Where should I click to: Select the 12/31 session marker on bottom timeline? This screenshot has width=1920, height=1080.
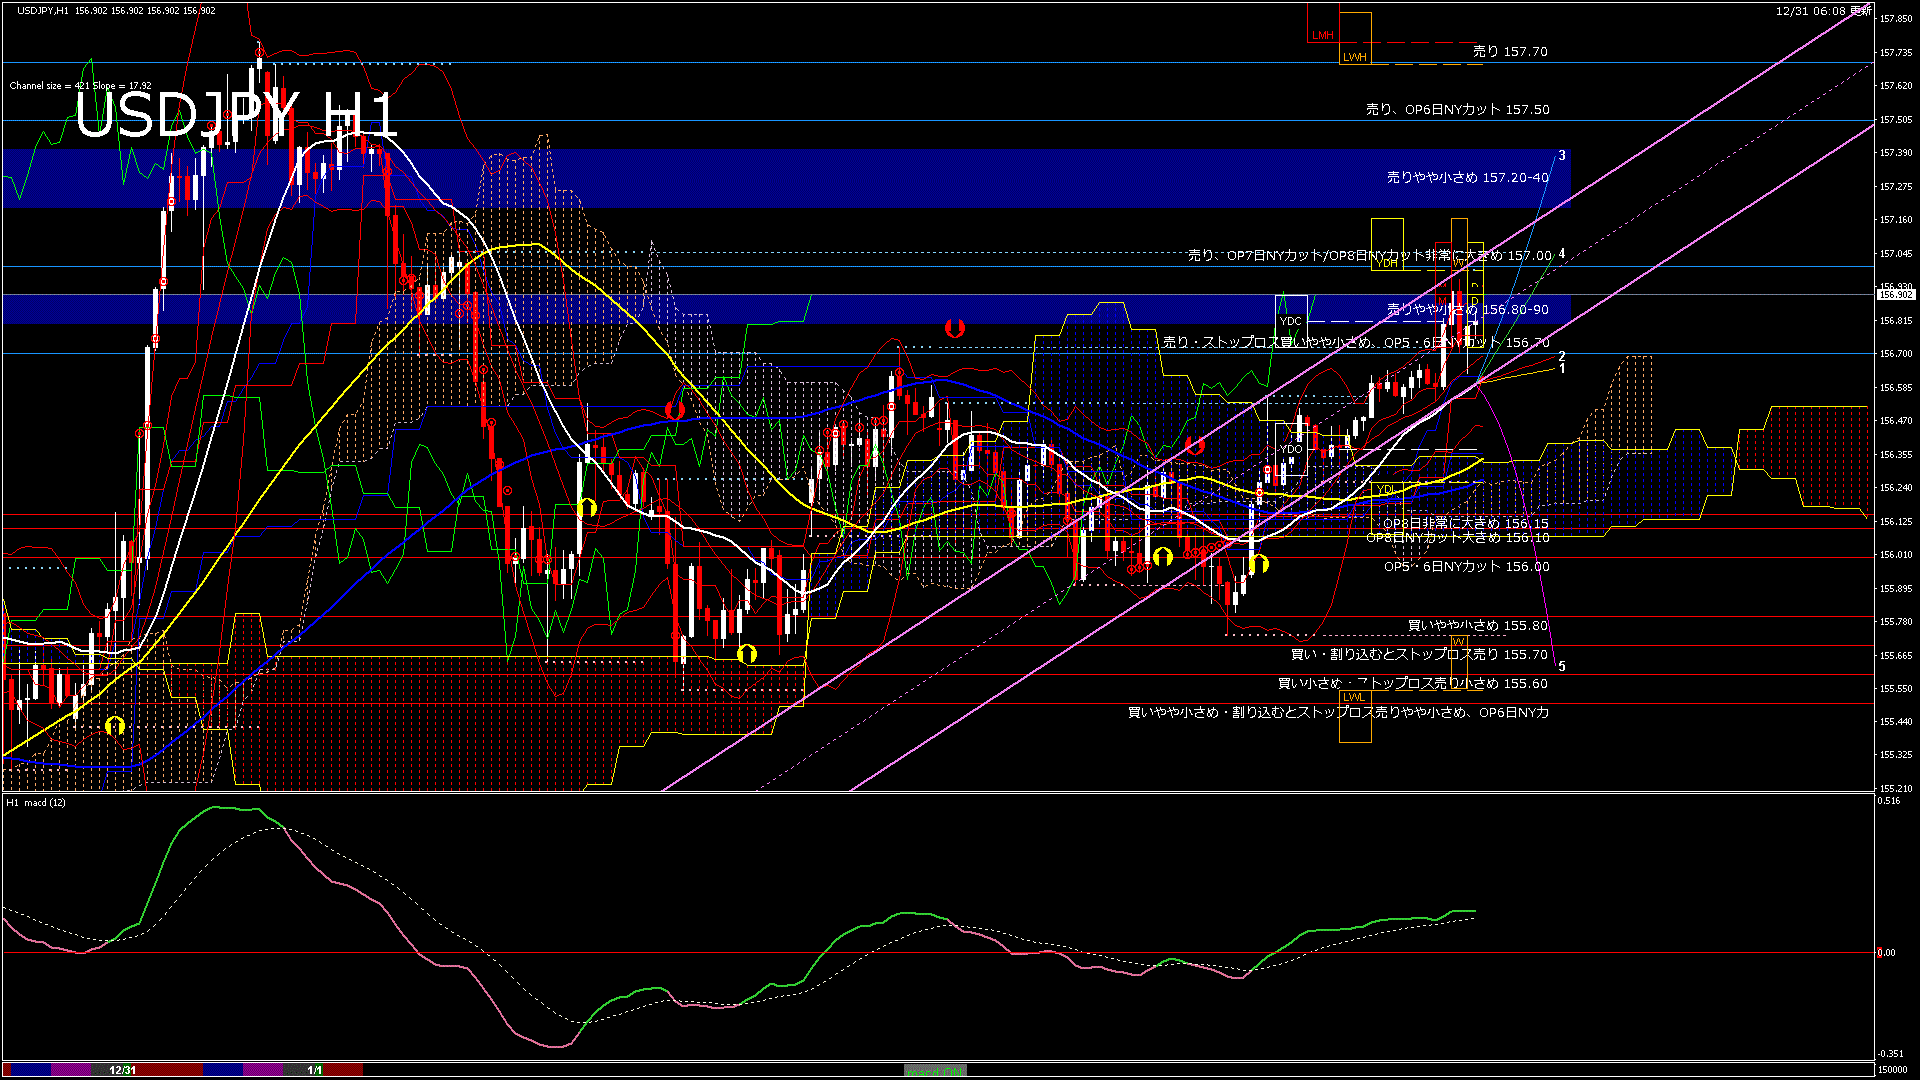tap(122, 1069)
